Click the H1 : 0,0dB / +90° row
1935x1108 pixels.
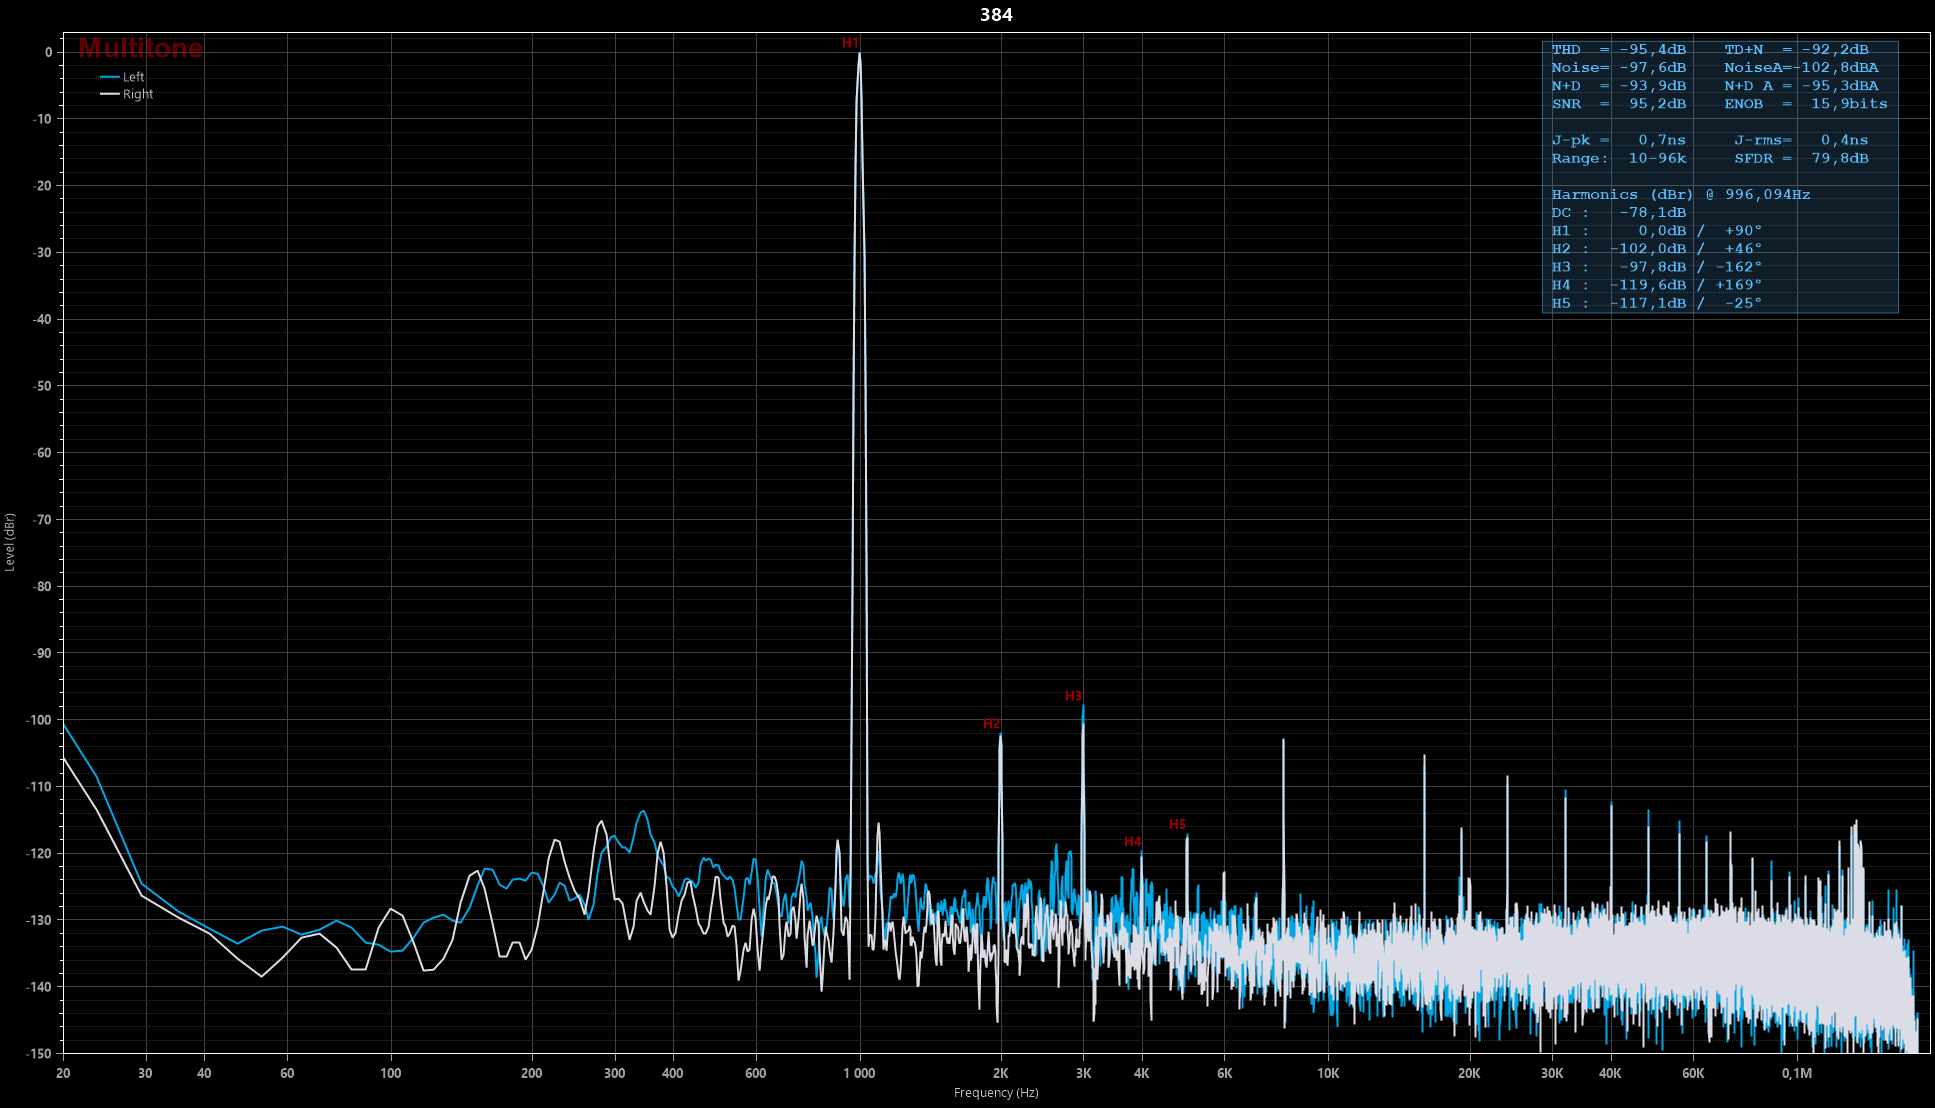1657,230
